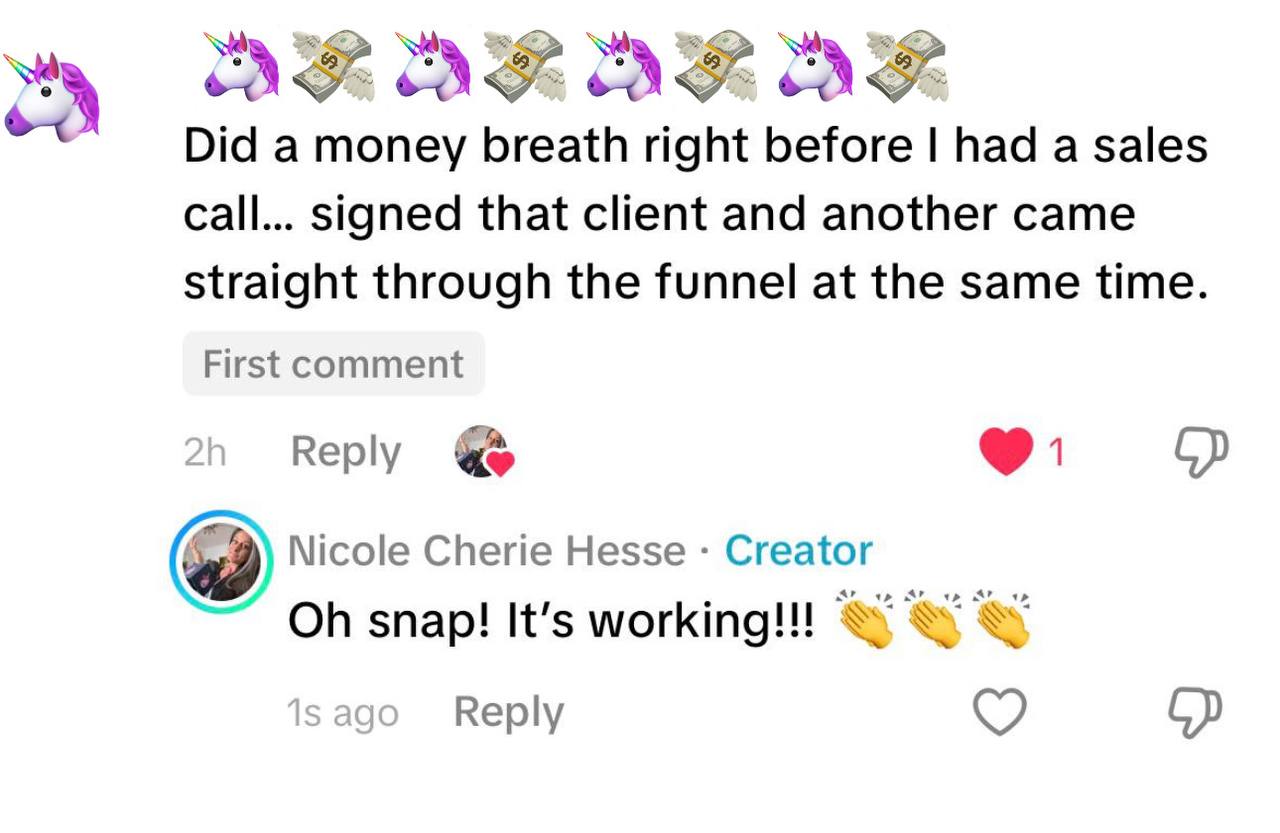Viewport: 1280px width, 833px height.
Task: Click the '1s ago' timestamp on the reply
Action: (x=342, y=714)
